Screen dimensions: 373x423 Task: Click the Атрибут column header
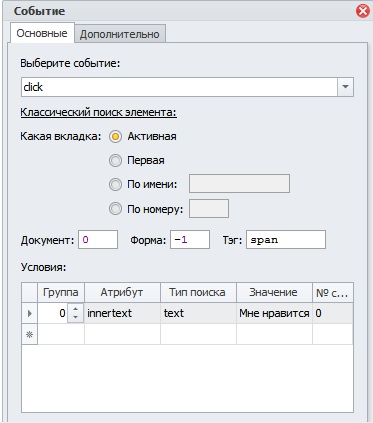coord(122,292)
